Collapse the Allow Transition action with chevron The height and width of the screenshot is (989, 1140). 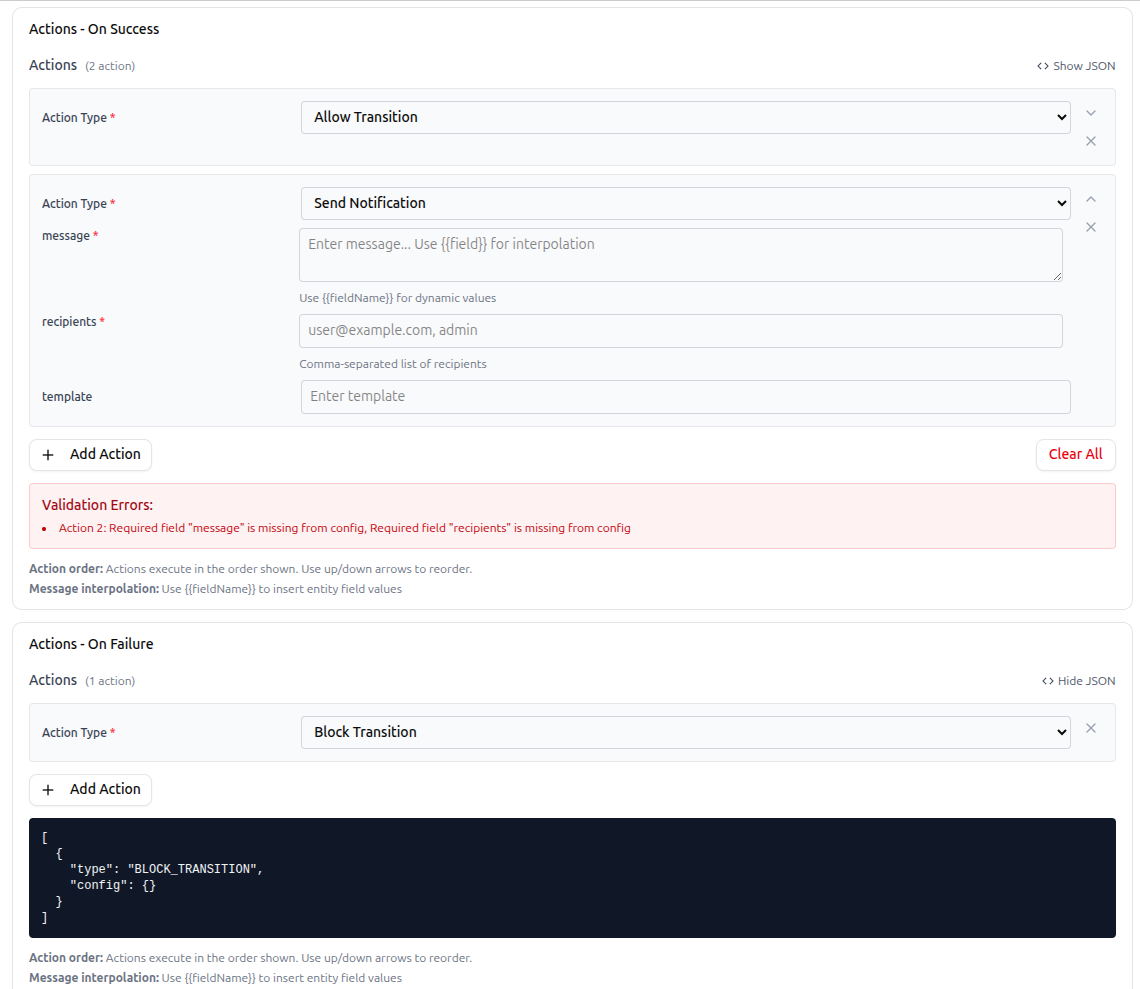[x=1090, y=113]
